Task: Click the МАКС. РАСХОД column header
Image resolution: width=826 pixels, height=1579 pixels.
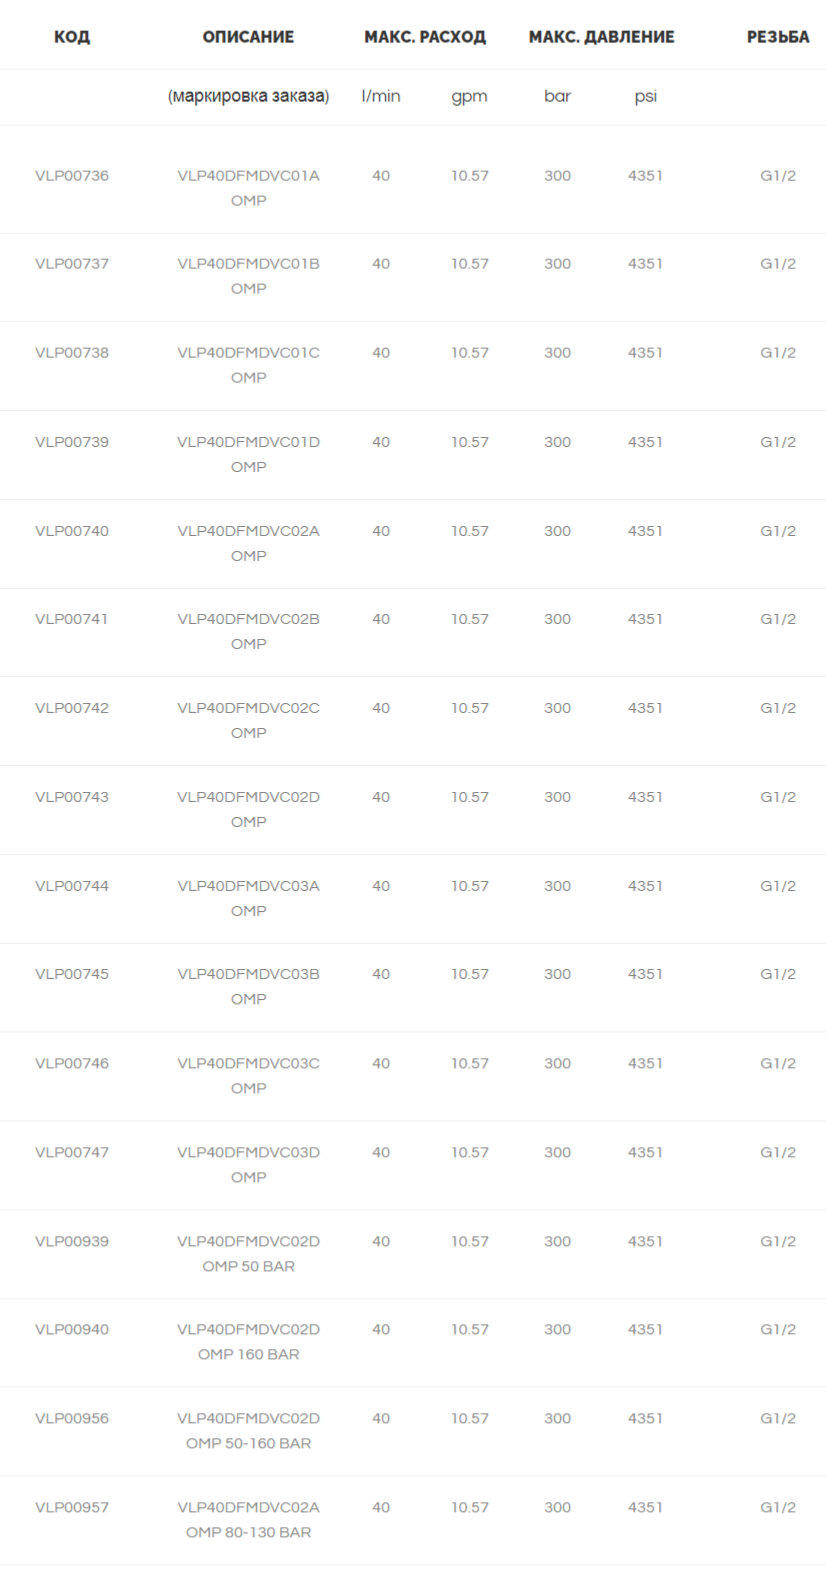Action: click(425, 37)
